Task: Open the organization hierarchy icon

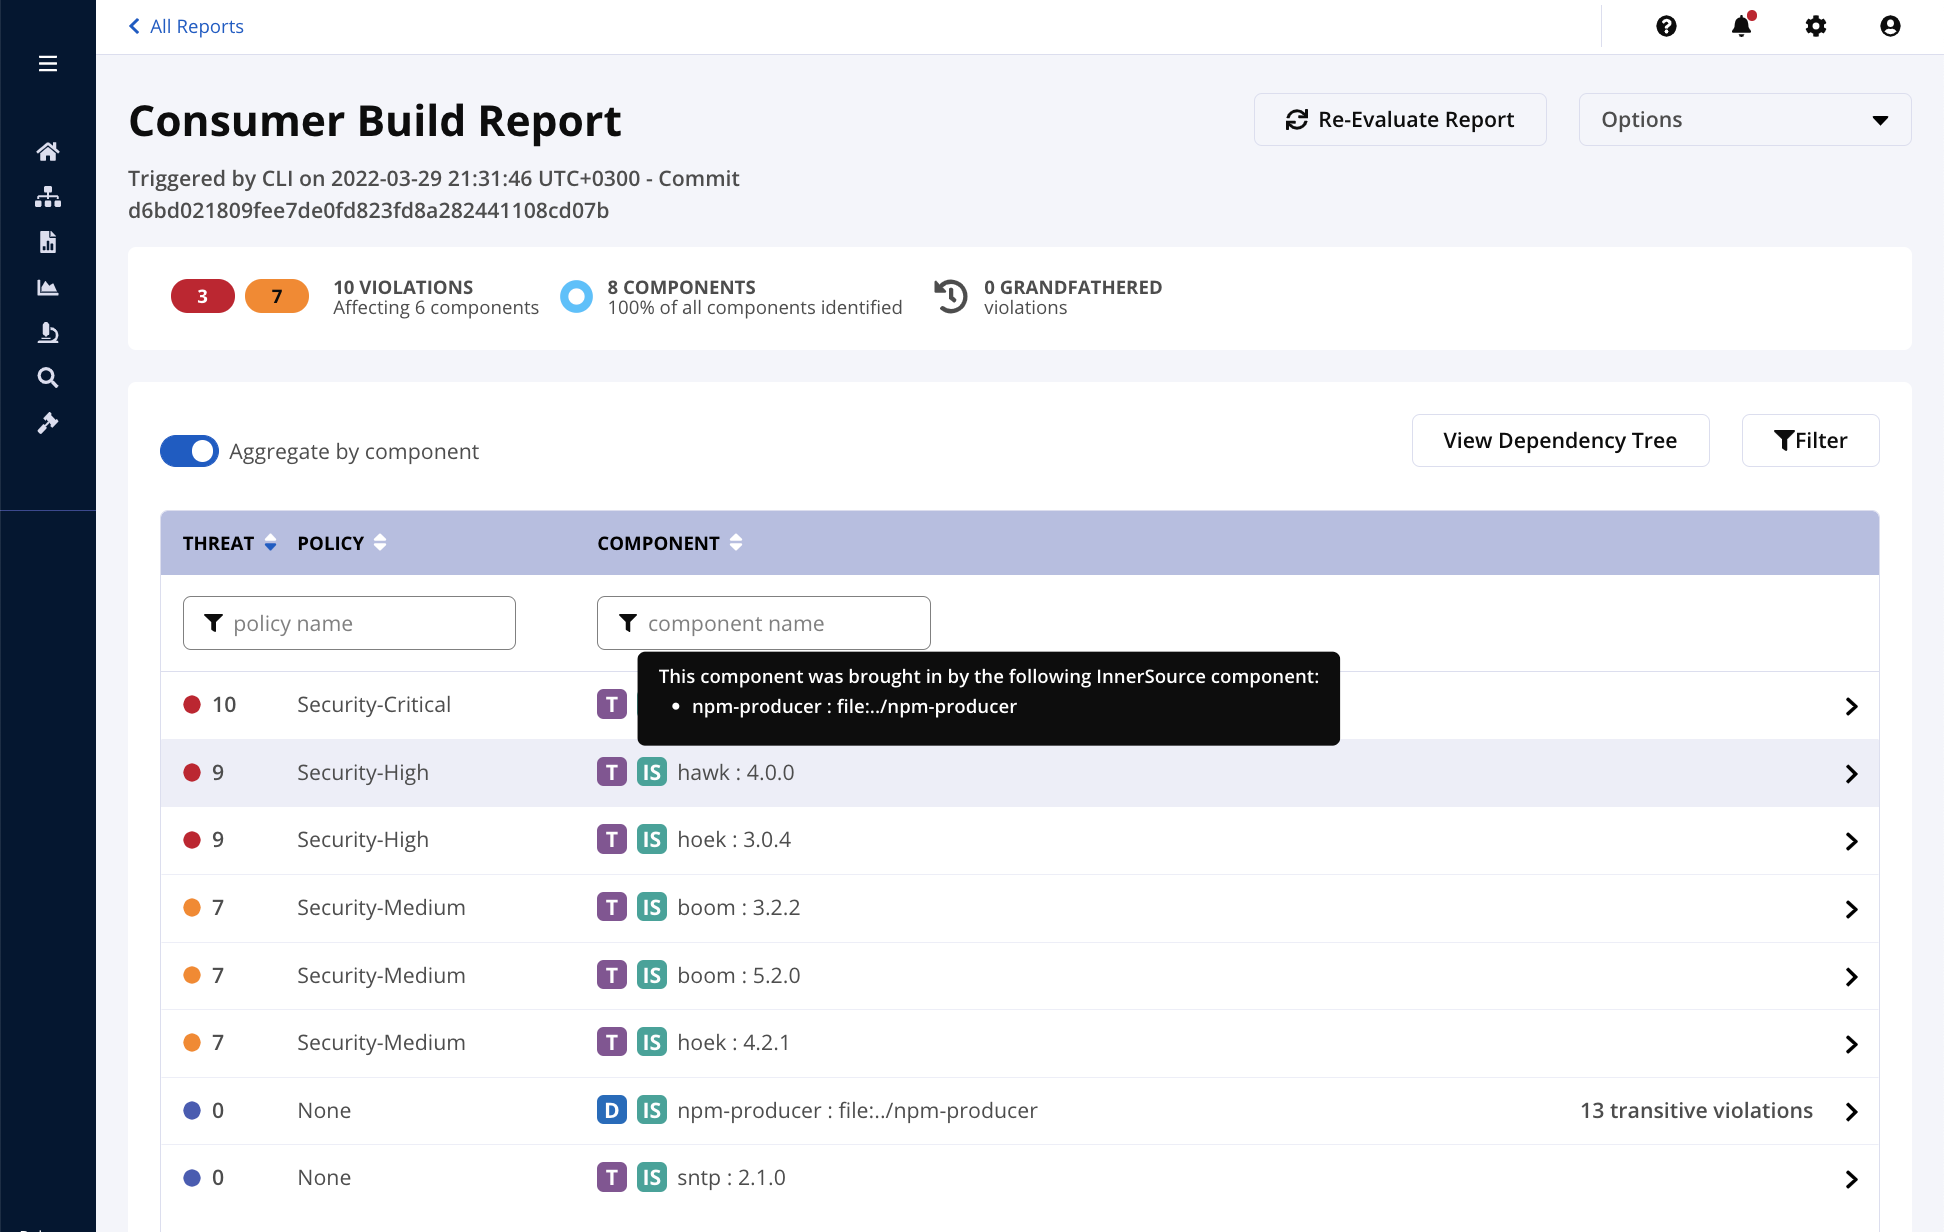Action: pos(47,197)
